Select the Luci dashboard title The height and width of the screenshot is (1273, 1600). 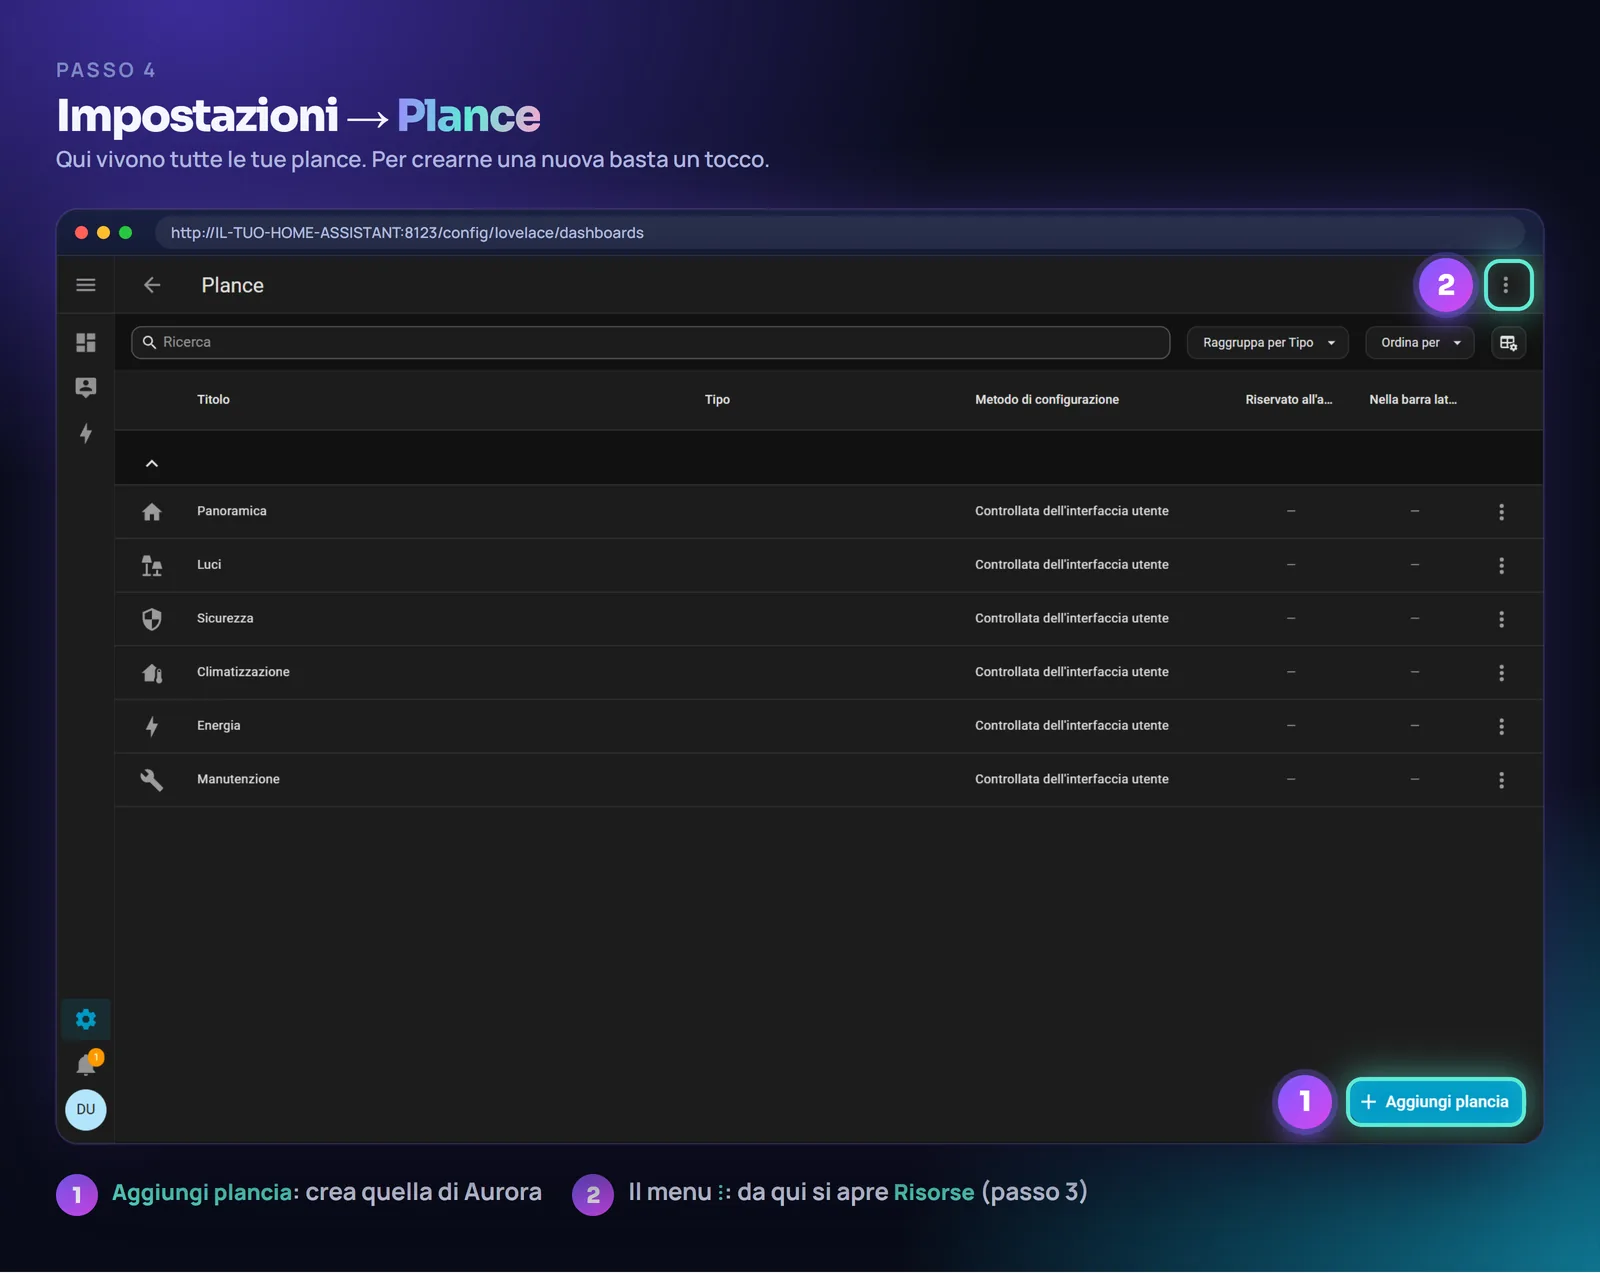coord(209,565)
